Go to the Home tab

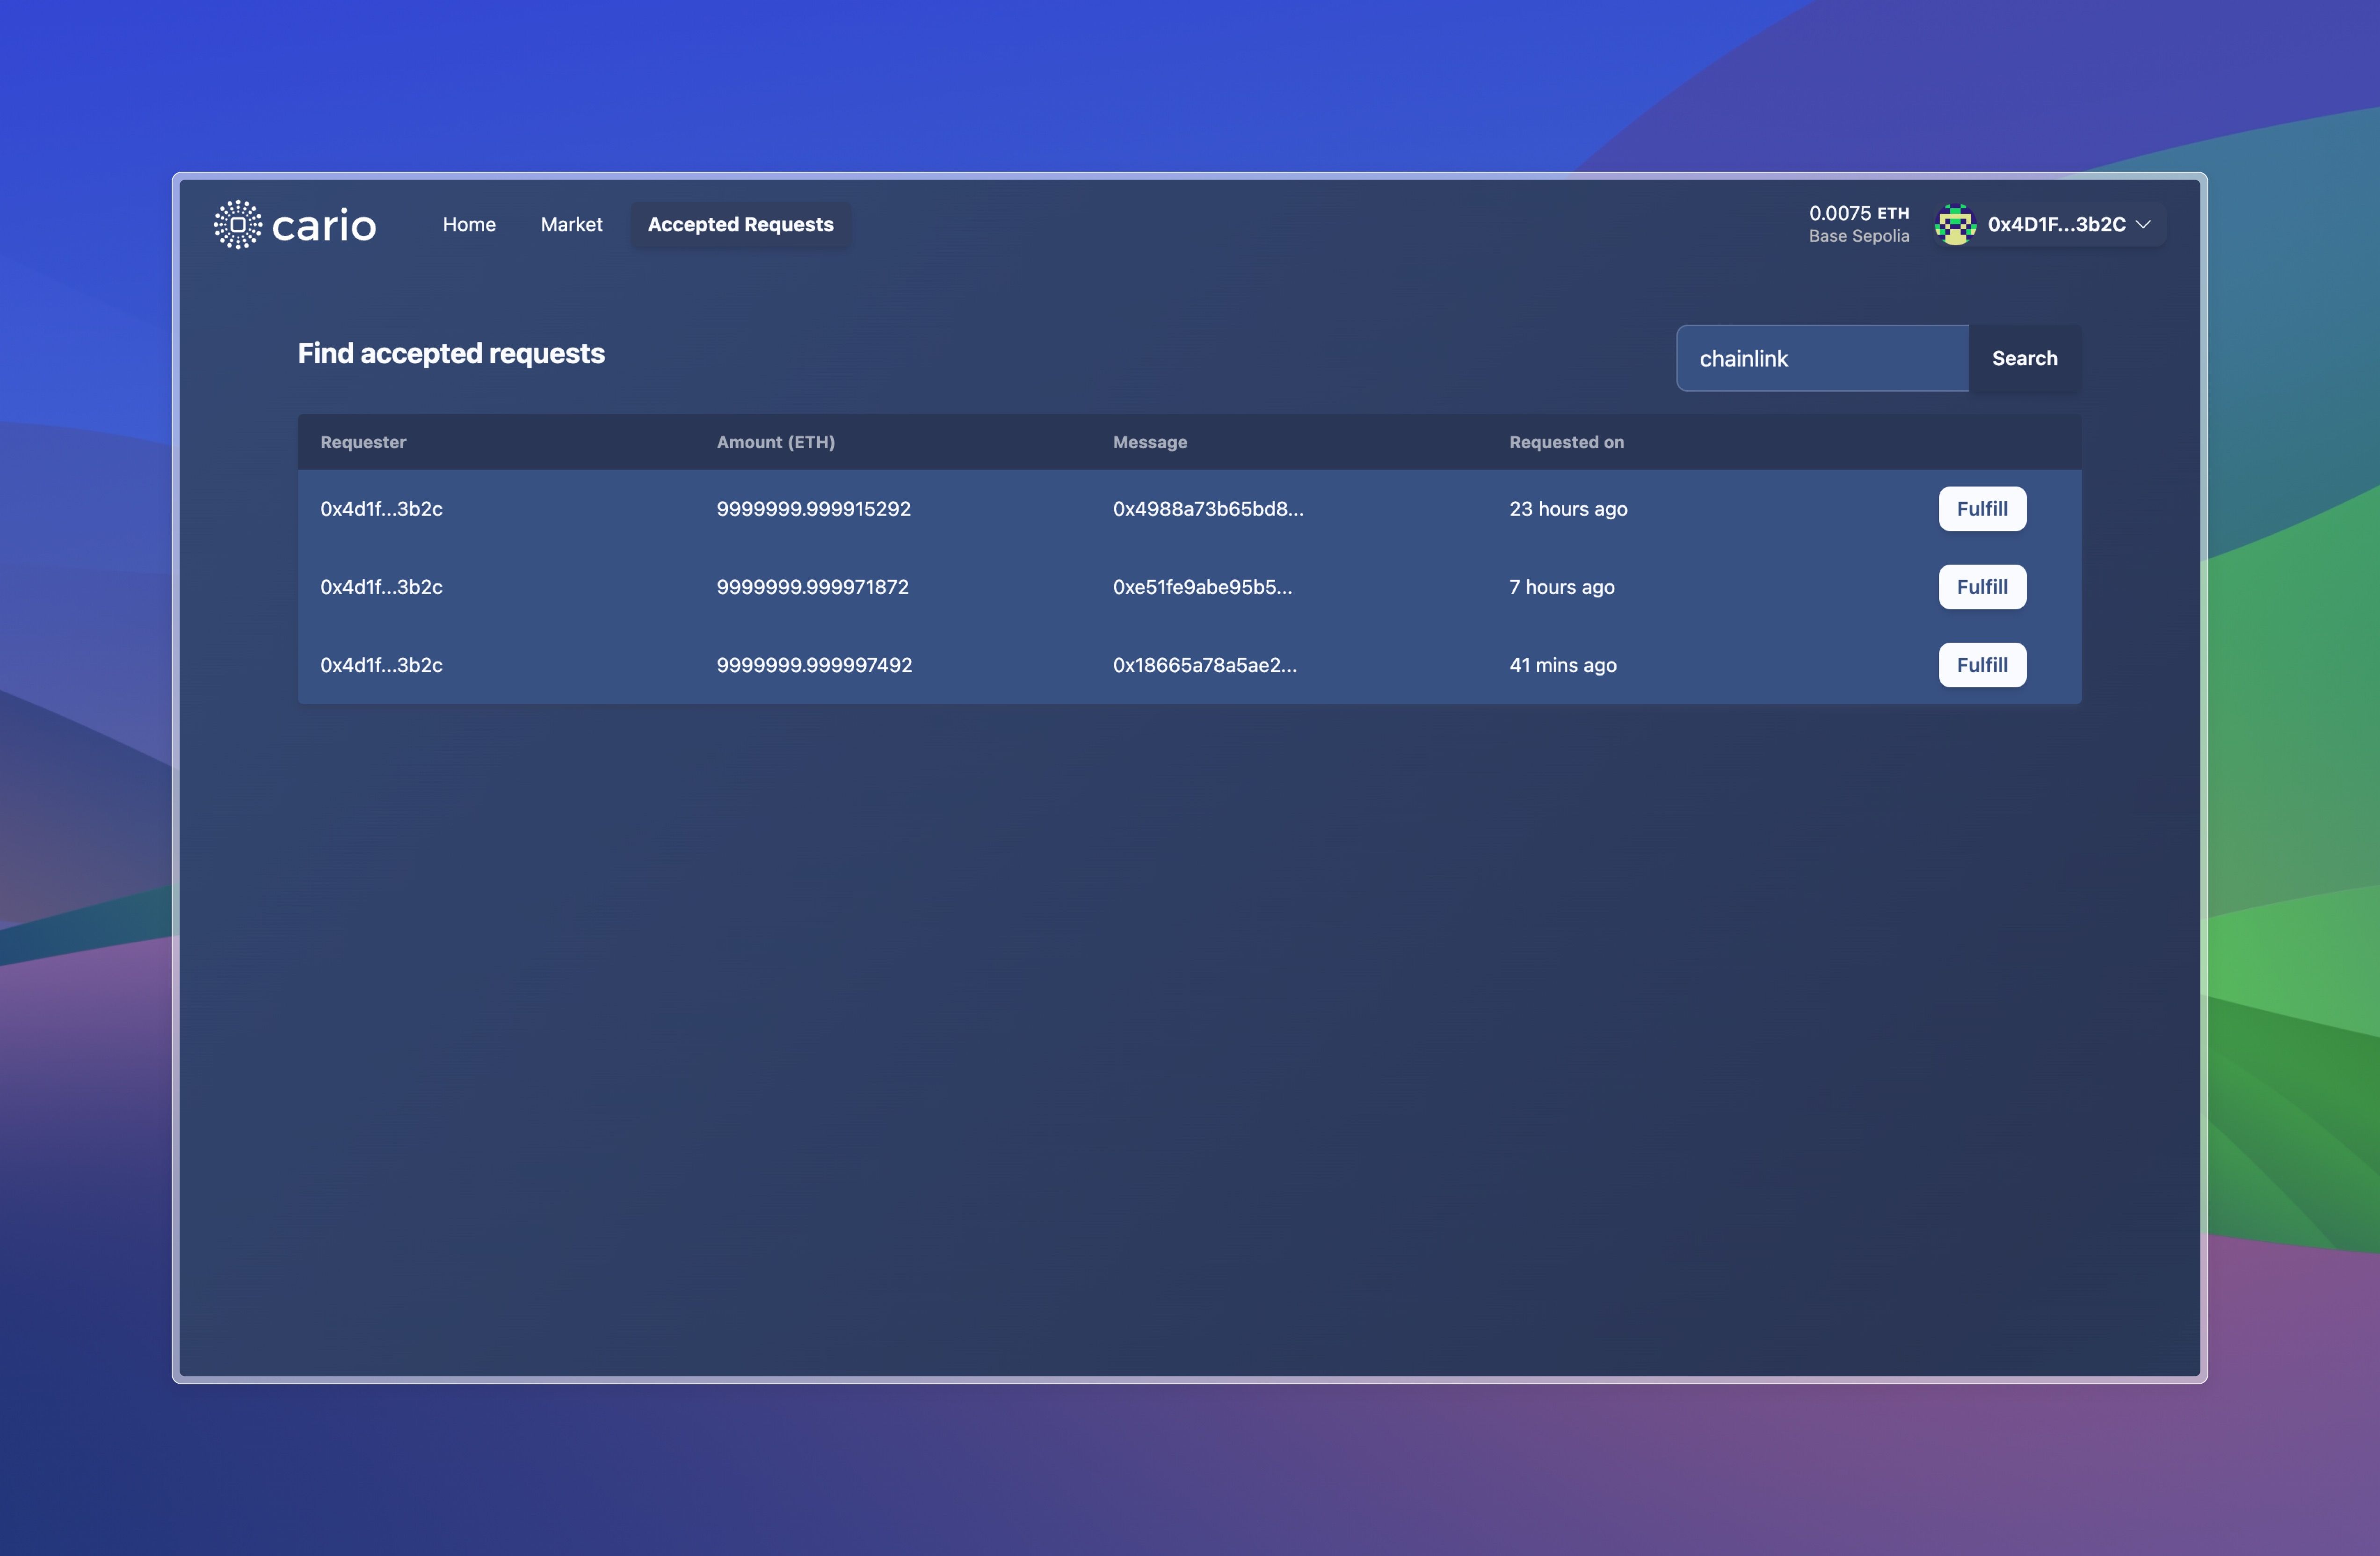[x=469, y=224]
